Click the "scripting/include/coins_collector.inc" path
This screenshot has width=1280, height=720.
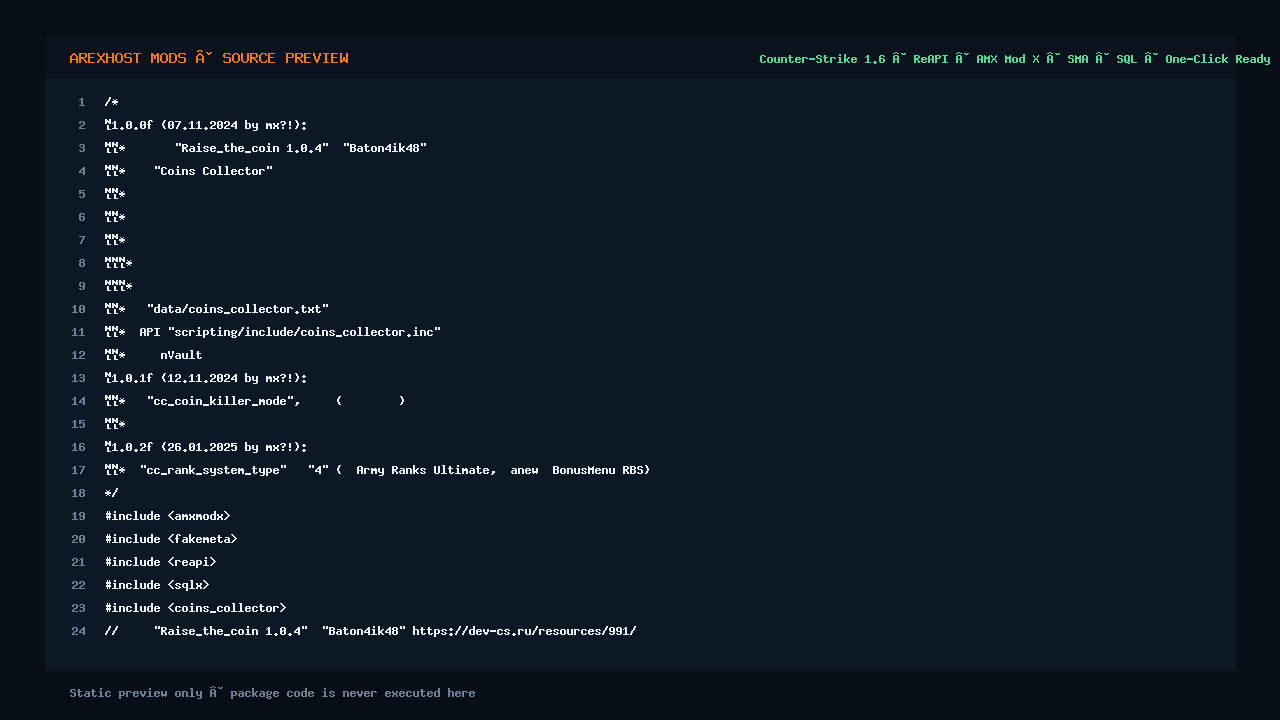[304, 332]
